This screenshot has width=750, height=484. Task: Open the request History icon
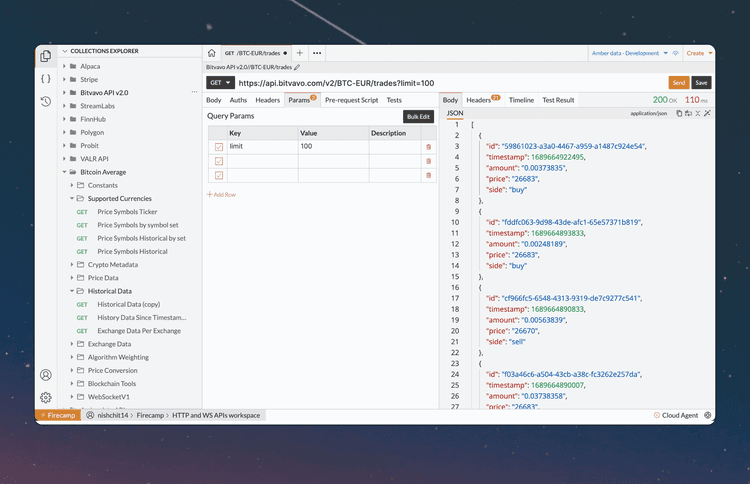(46, 101)
